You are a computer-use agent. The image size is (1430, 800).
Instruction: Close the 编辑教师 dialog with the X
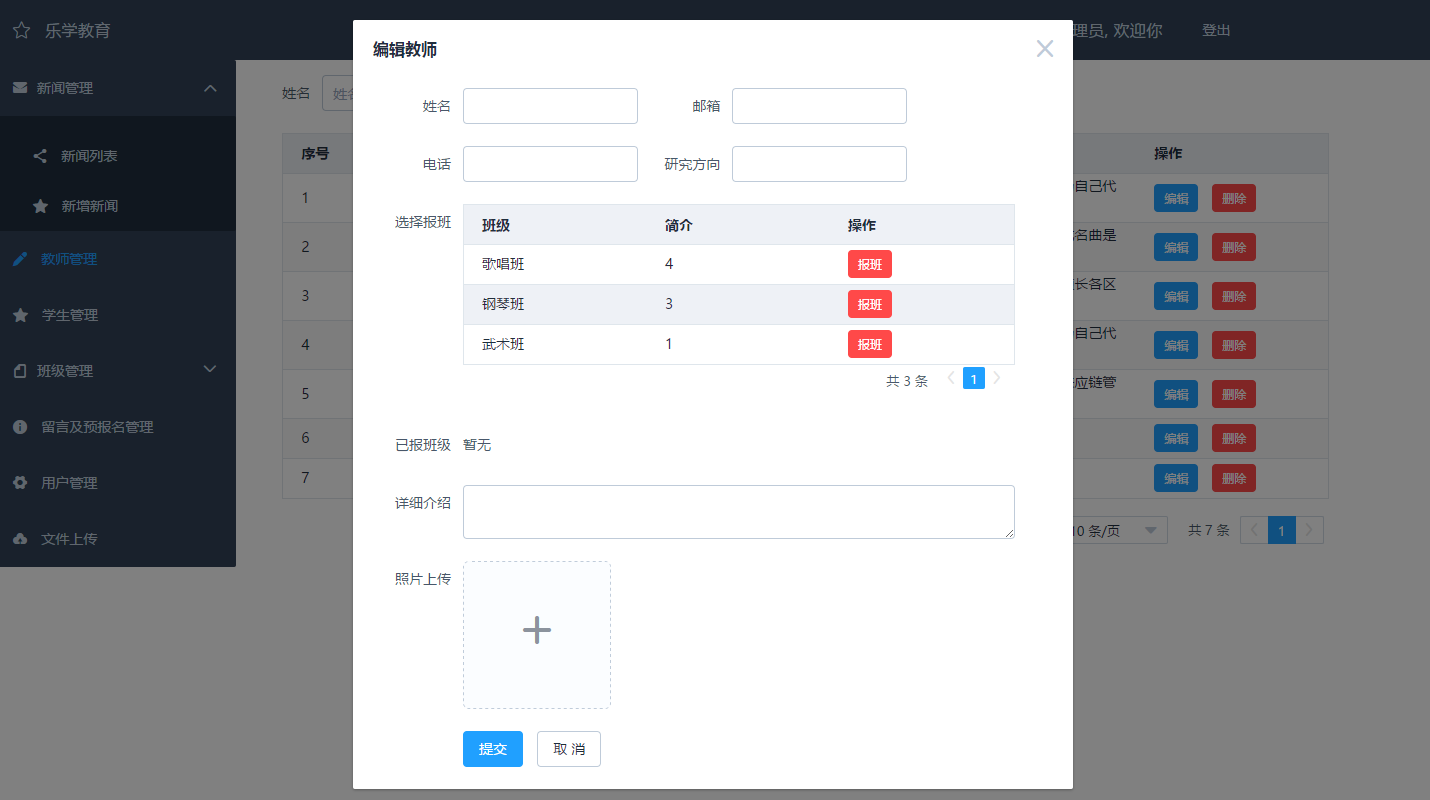(x=1045, y=49)
